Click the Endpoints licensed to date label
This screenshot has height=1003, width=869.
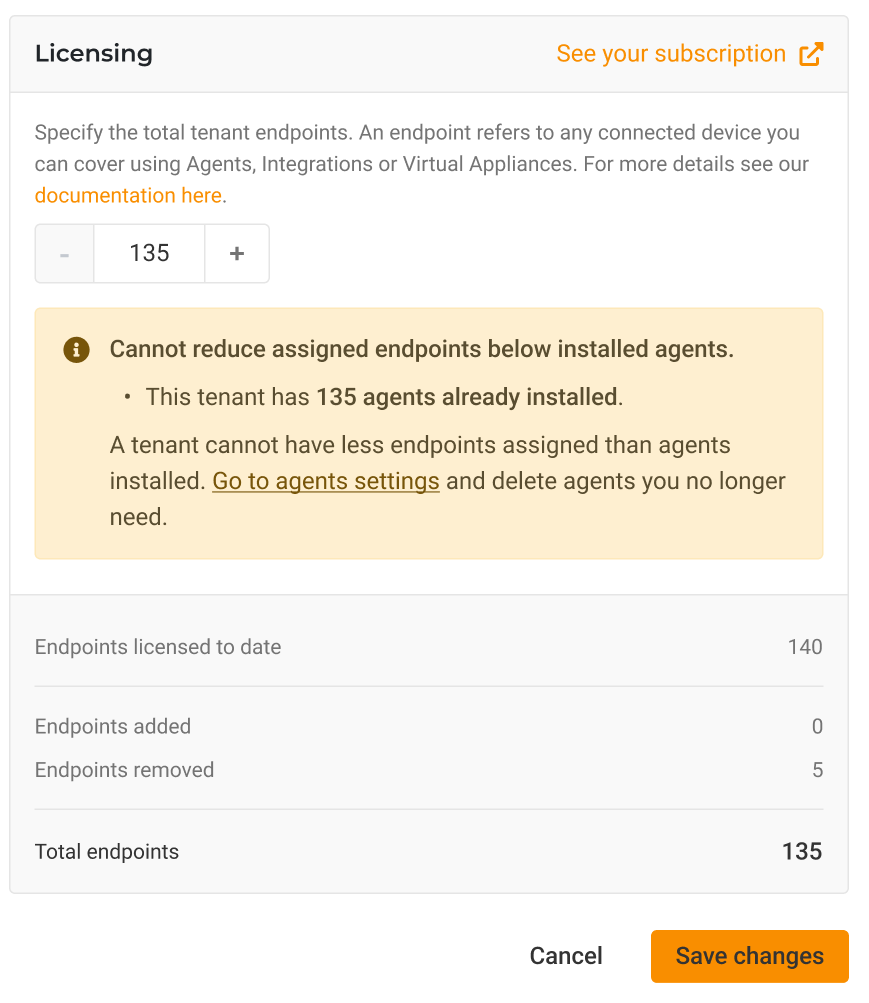click(x=158, y=647)
